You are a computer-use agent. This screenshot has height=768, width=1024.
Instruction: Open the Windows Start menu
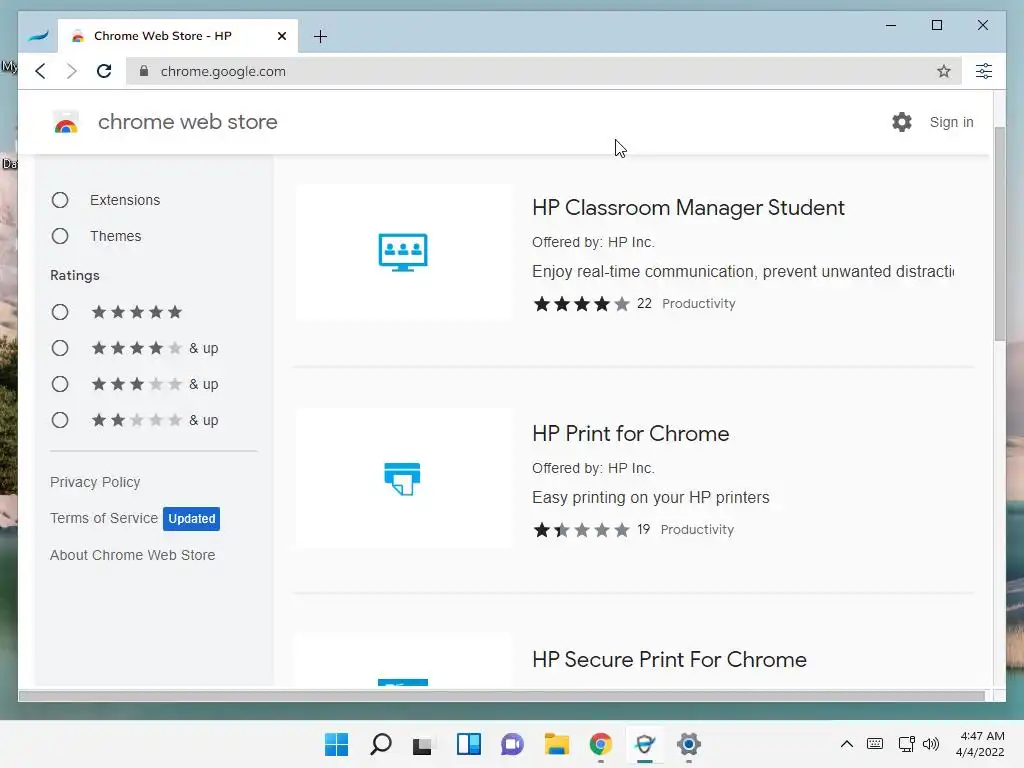[336, 744]
